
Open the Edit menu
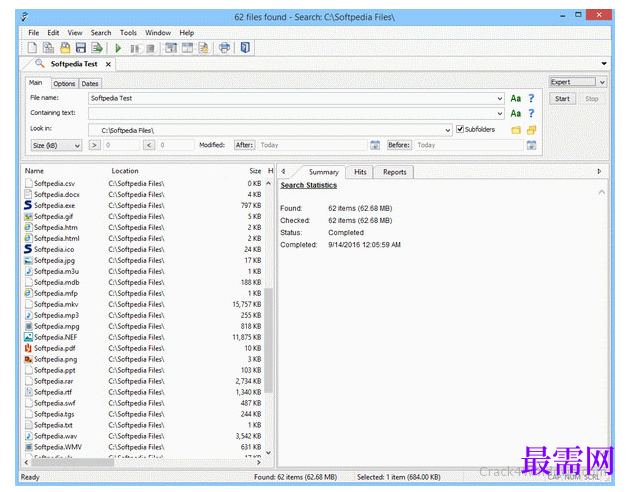(x=53, y=33)
